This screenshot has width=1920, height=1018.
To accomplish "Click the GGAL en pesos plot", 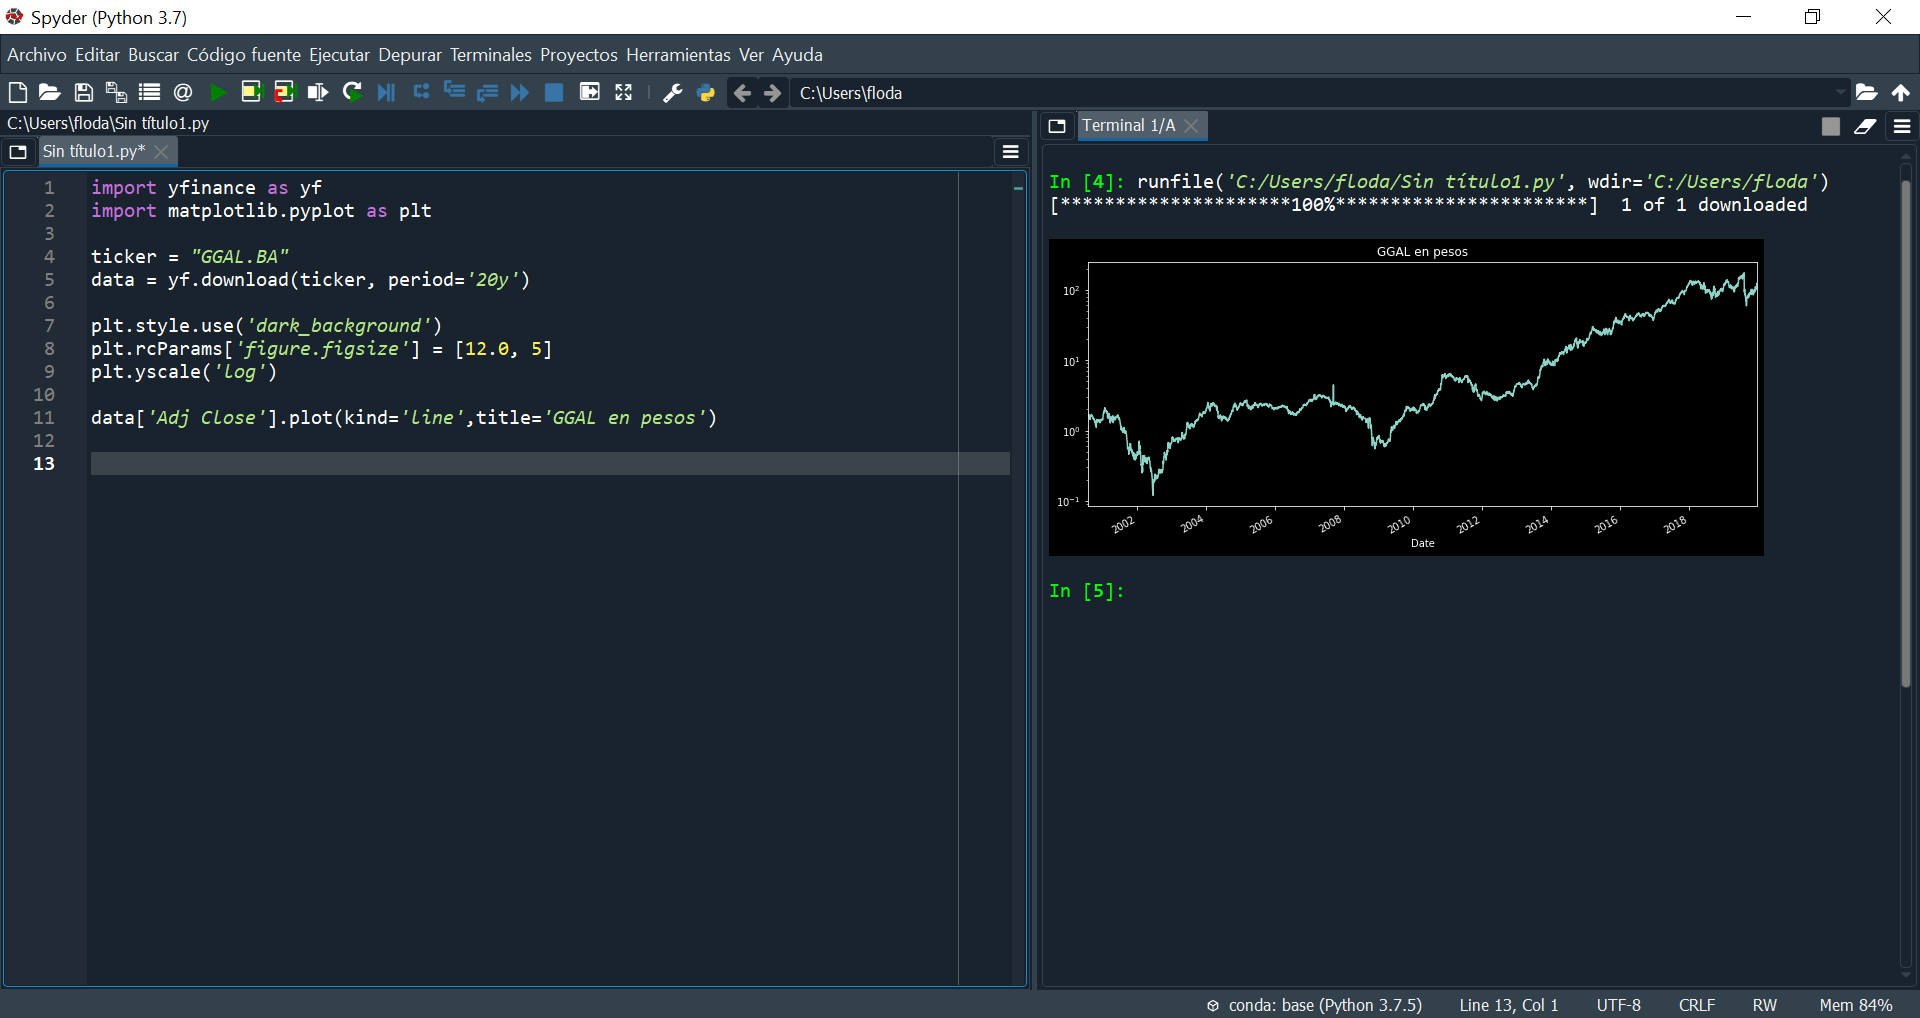I will (x=1406, y=397).
